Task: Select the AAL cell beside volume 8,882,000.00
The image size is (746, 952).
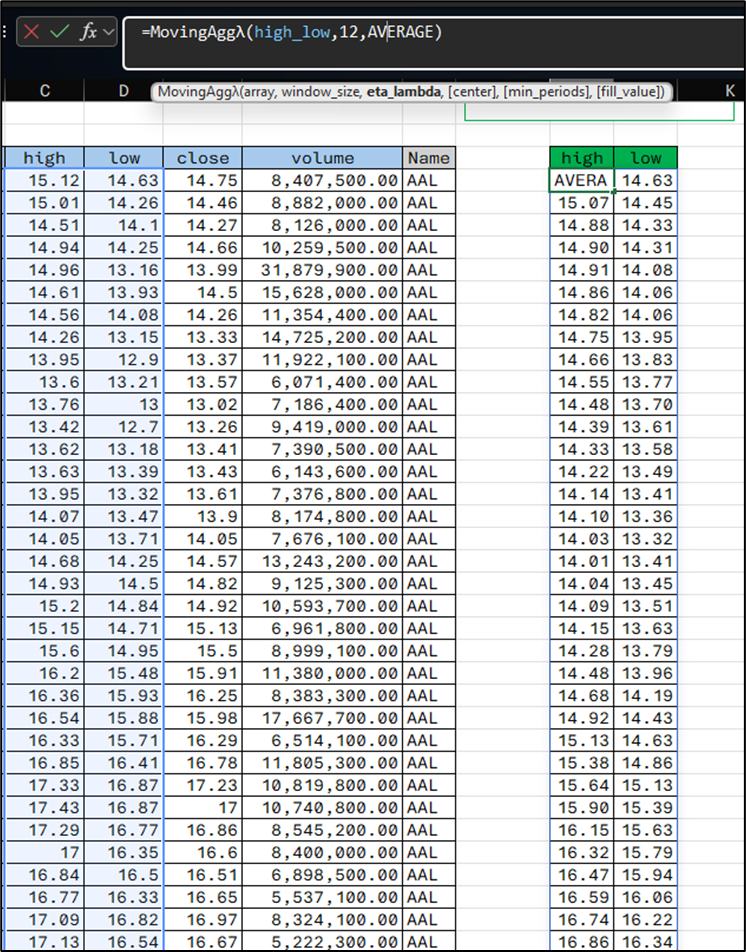Action: [x=429, y=203]
